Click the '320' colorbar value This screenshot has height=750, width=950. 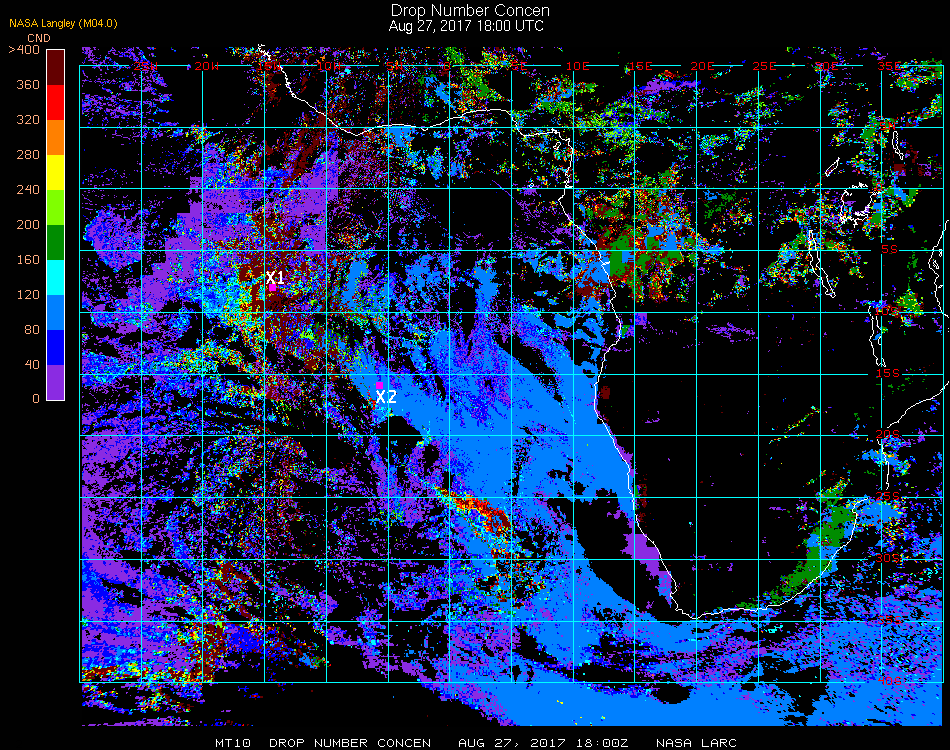tap(28, 119)
